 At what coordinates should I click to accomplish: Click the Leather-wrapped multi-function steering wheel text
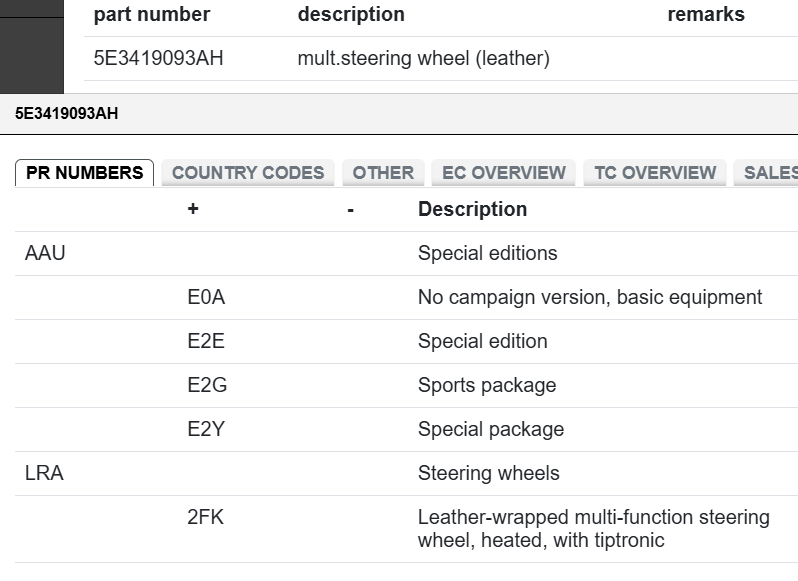[593, 529]
